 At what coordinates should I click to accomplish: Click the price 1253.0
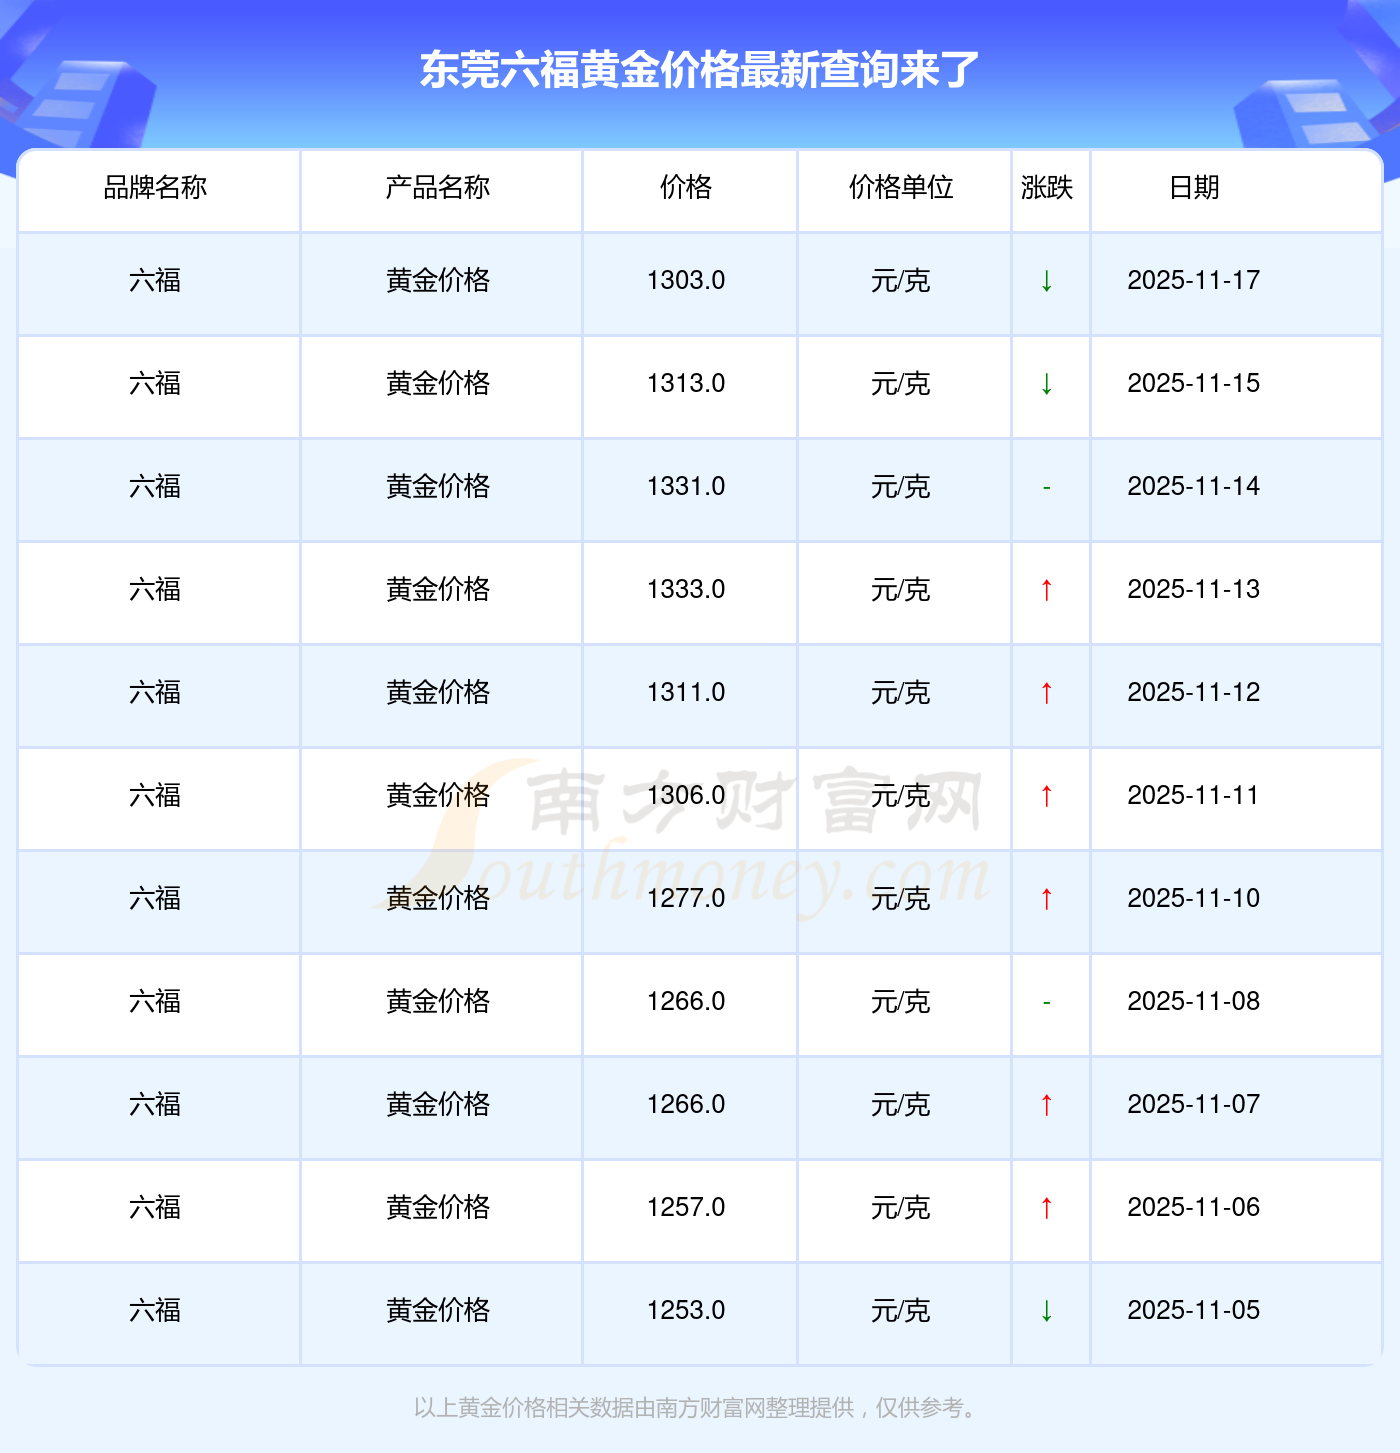point(686,1310)
